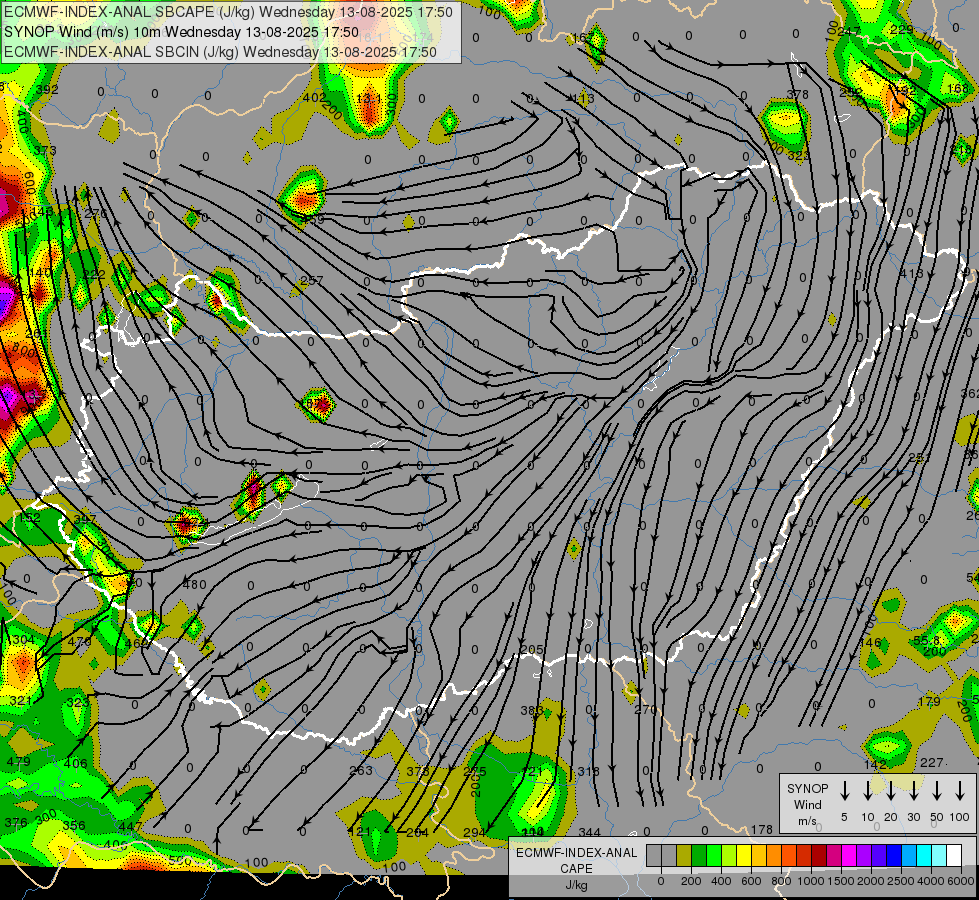Select the white swatch in CAPE legend
Viewport: 979px width, 900px height.
953,855
